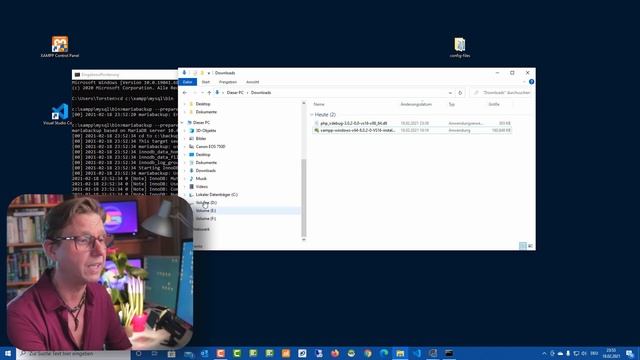Open XAMPP Control Panel desktop shortcut

[x=60, y=47]
